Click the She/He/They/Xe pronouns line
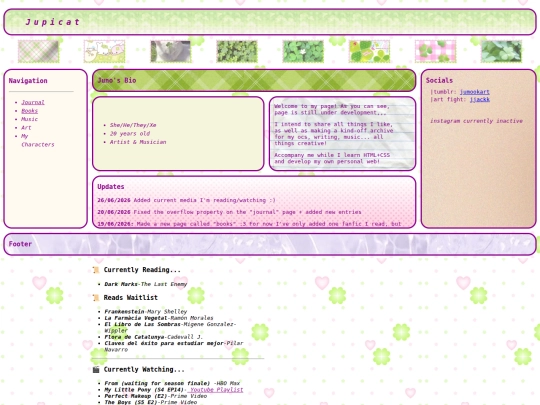 [x=133, y=125]
